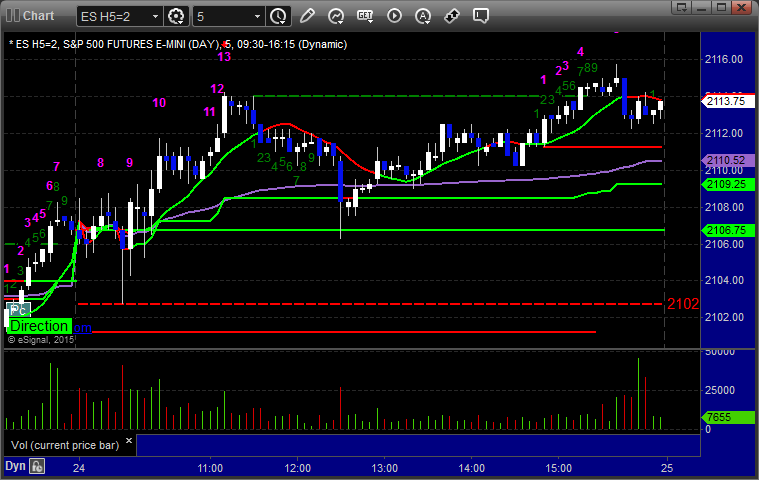Image resolution: width=759 pixels, height=480 pixels.
Task: Open the alerts 'A' menu
Action: click(423, 16)
